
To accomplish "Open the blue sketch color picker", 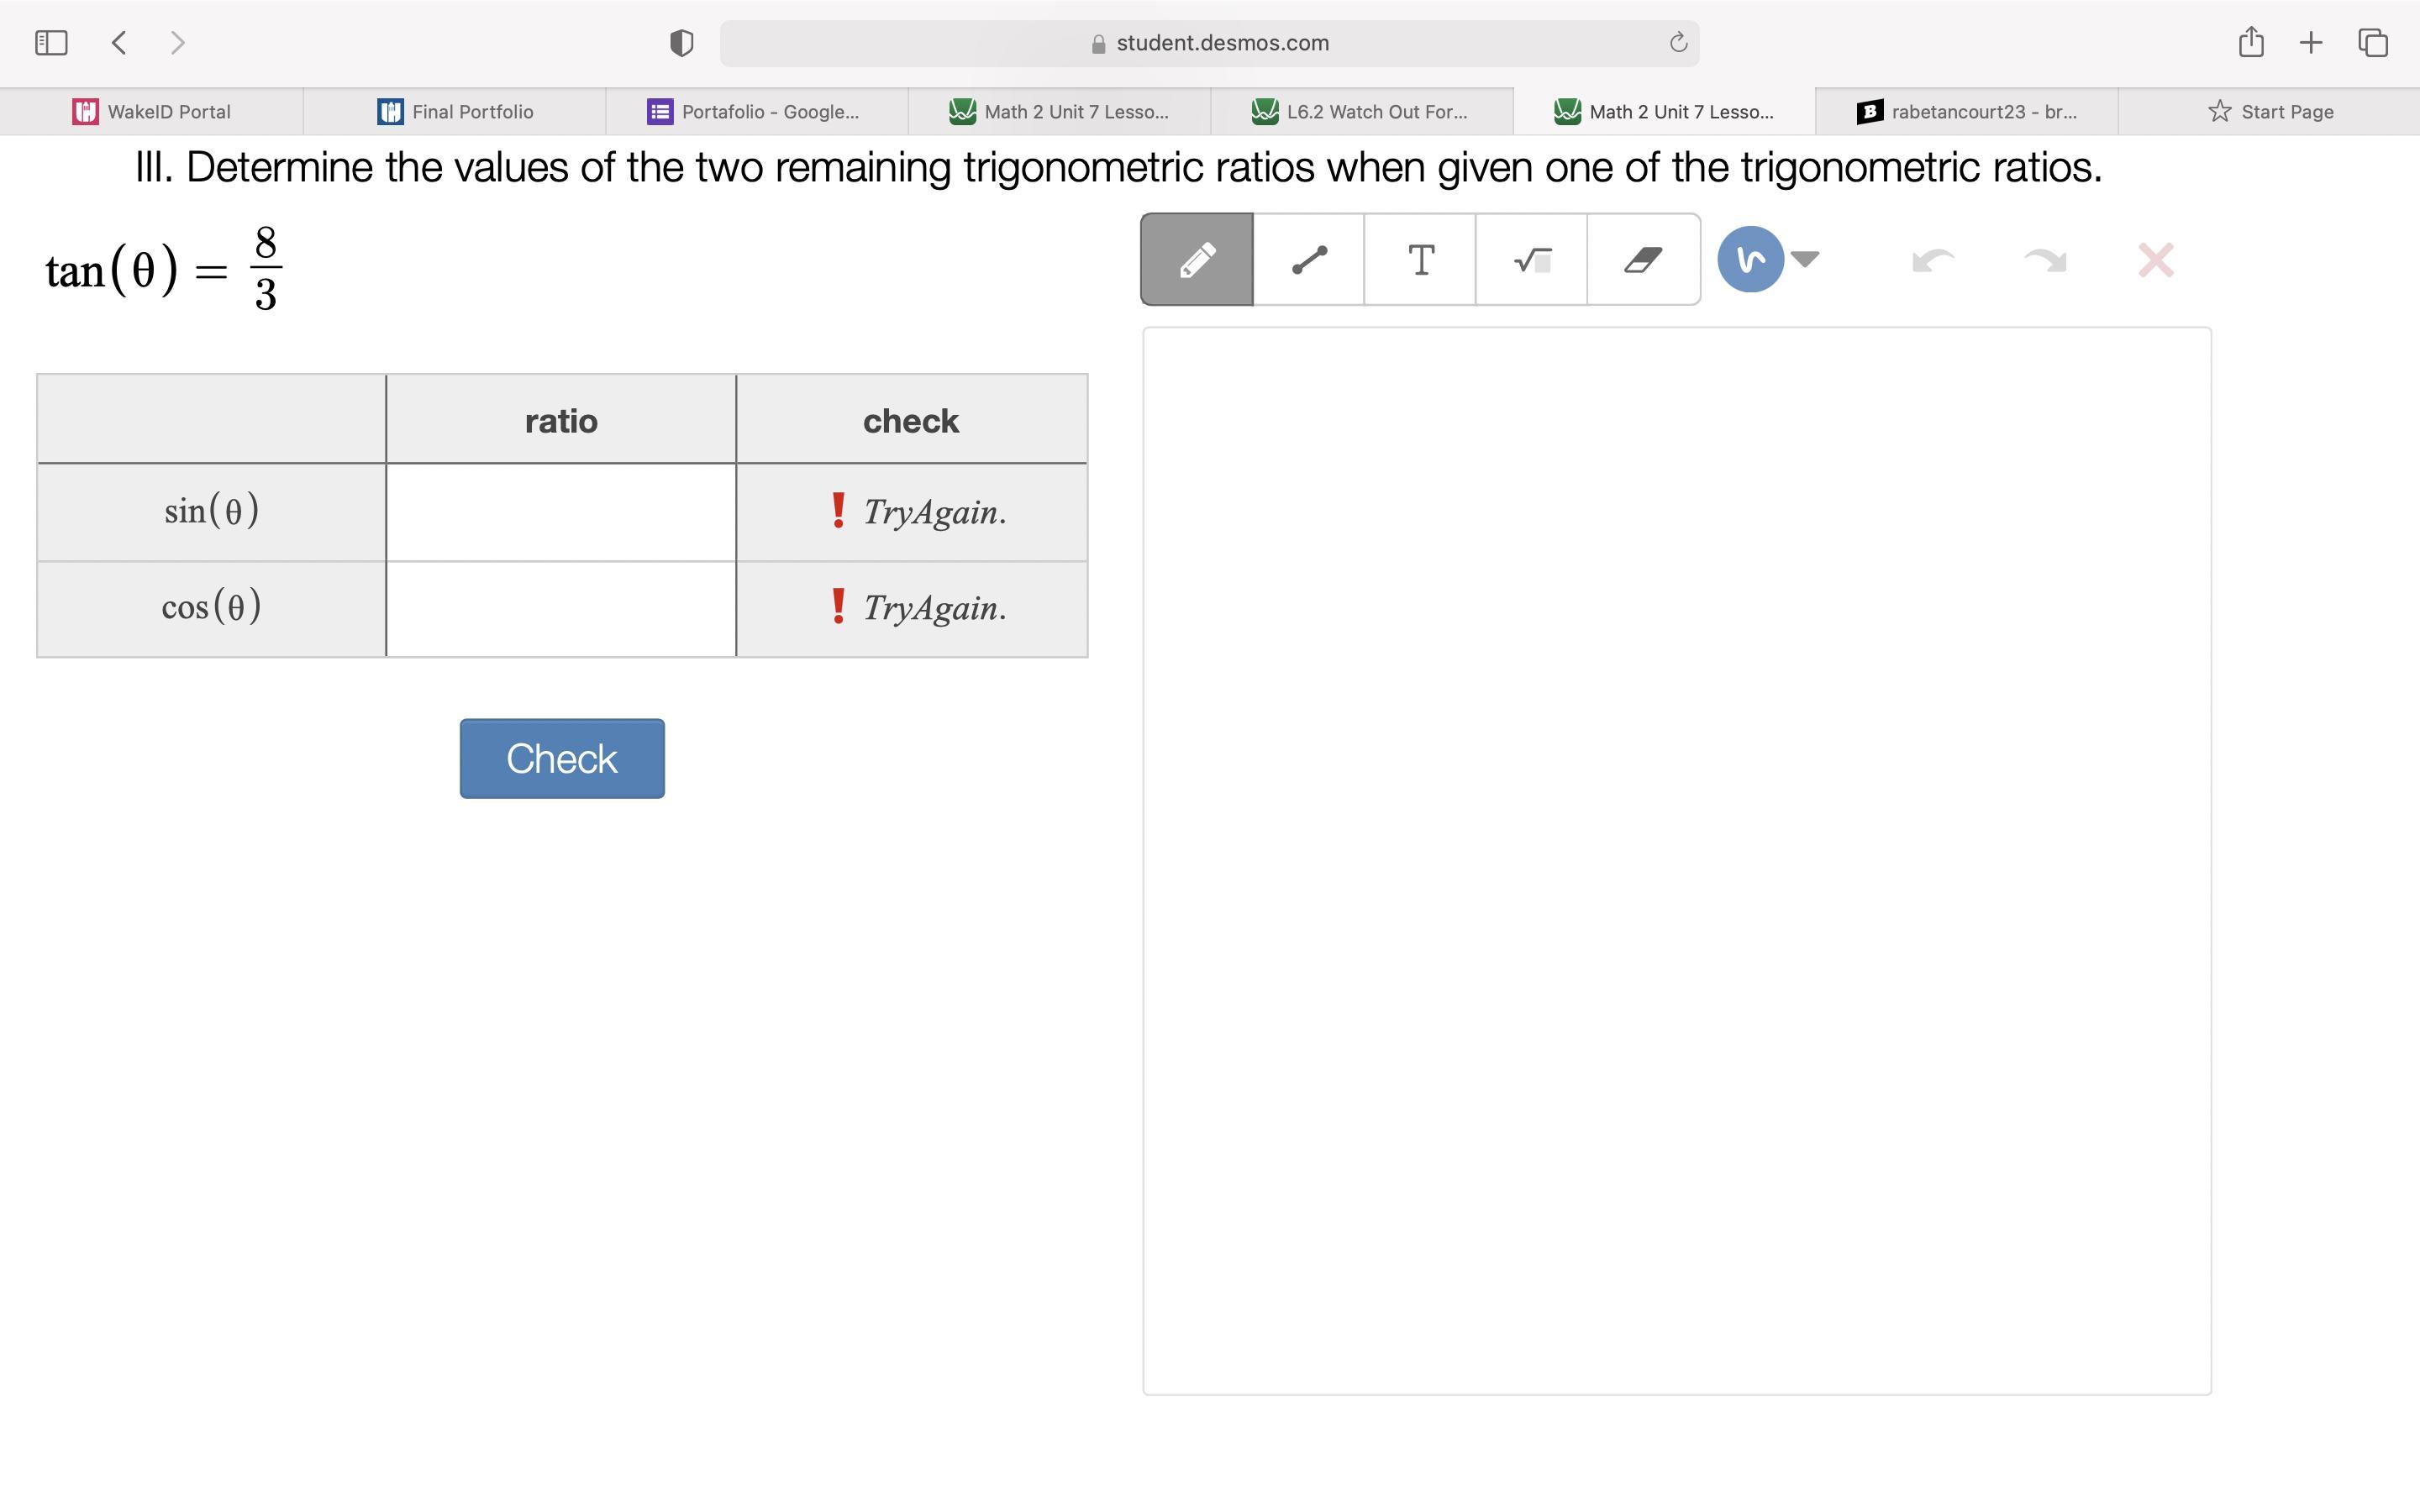I will (x=1750, y=260).
